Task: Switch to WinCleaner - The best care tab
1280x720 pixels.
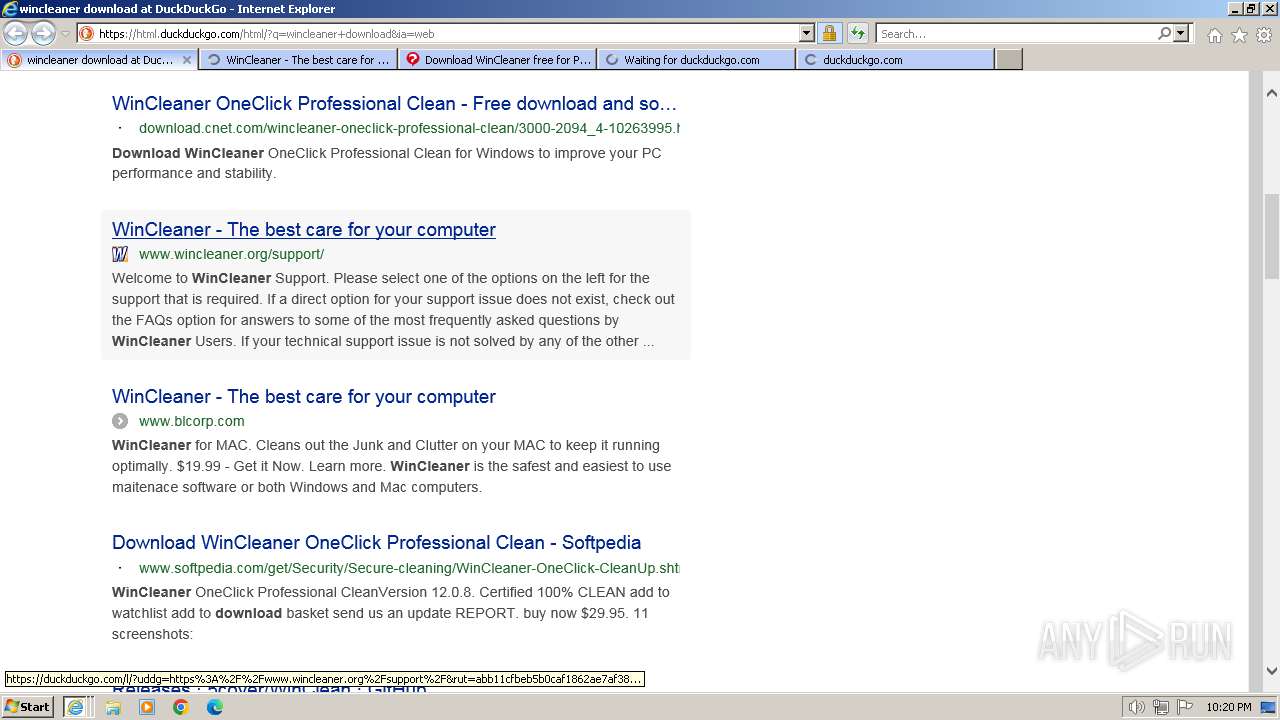Action: click(298, 60)
